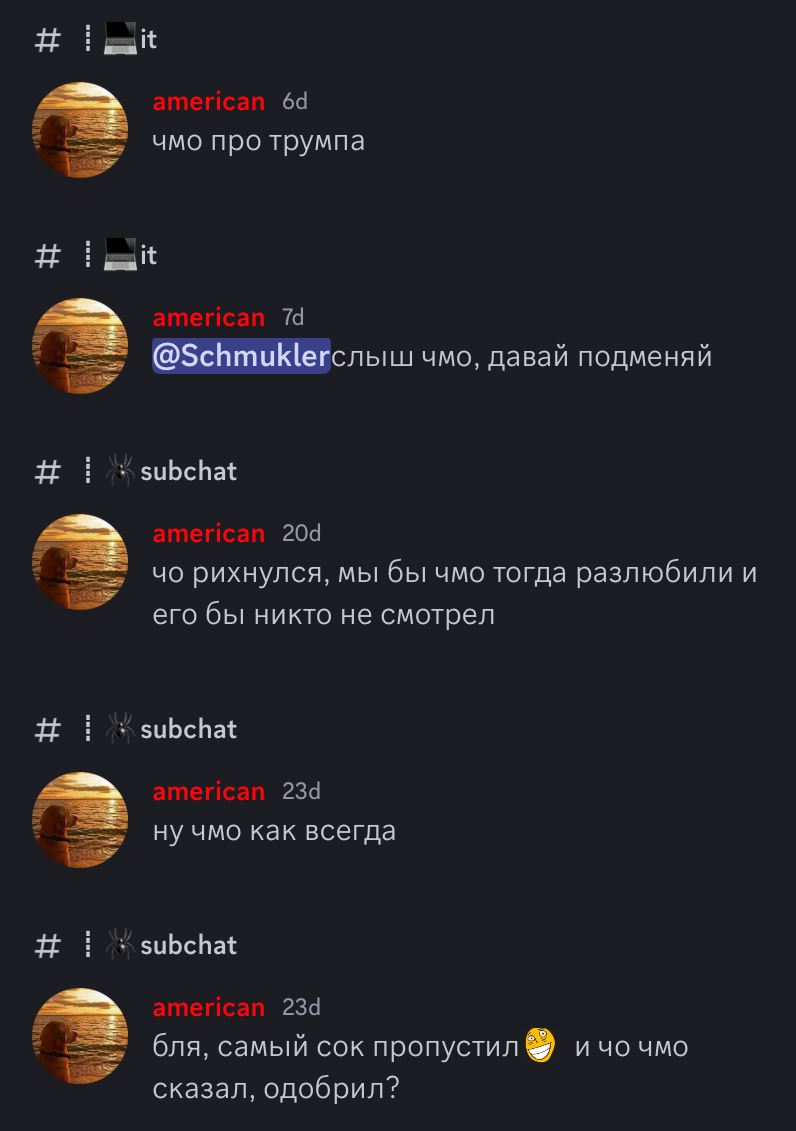Open the @Schmukler mention
The image size is (796, 1131).
(x=241, y=356)
